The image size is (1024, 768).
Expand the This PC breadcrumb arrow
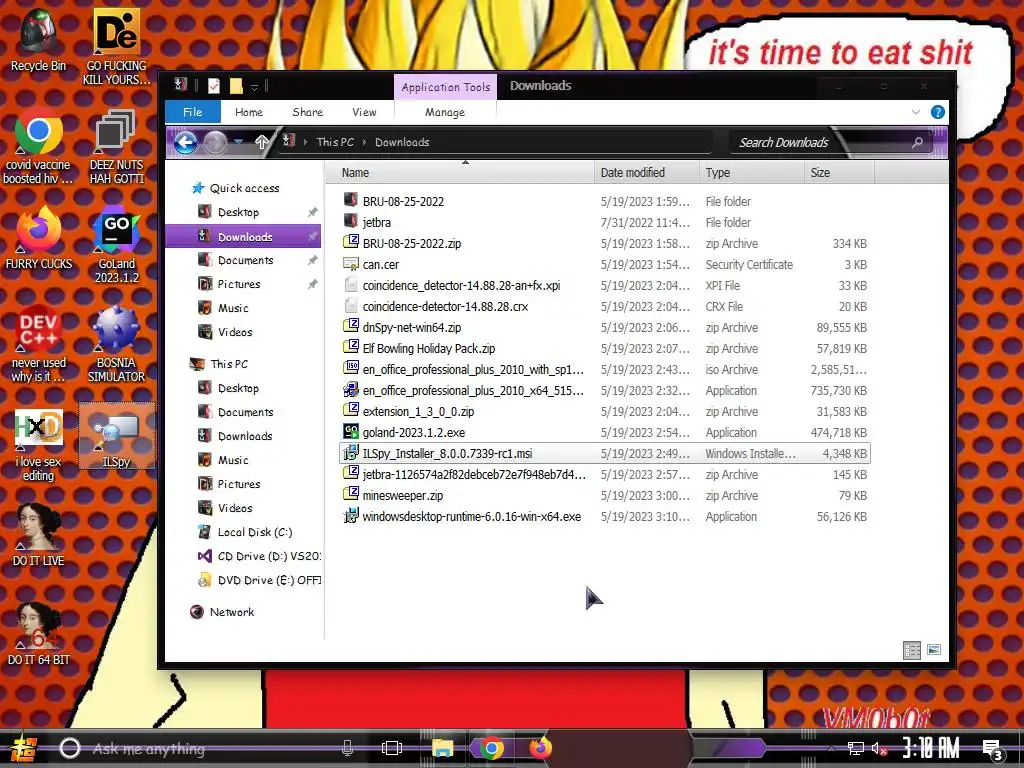point(364,142)
